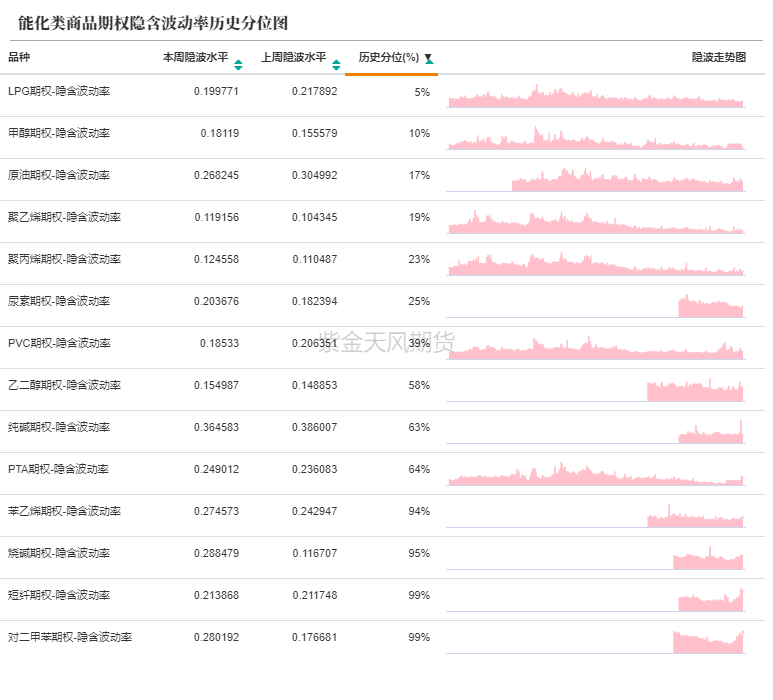The image size is (773, 700).
Task: Click the 64% percentile cell
Action: coord(420,469)
